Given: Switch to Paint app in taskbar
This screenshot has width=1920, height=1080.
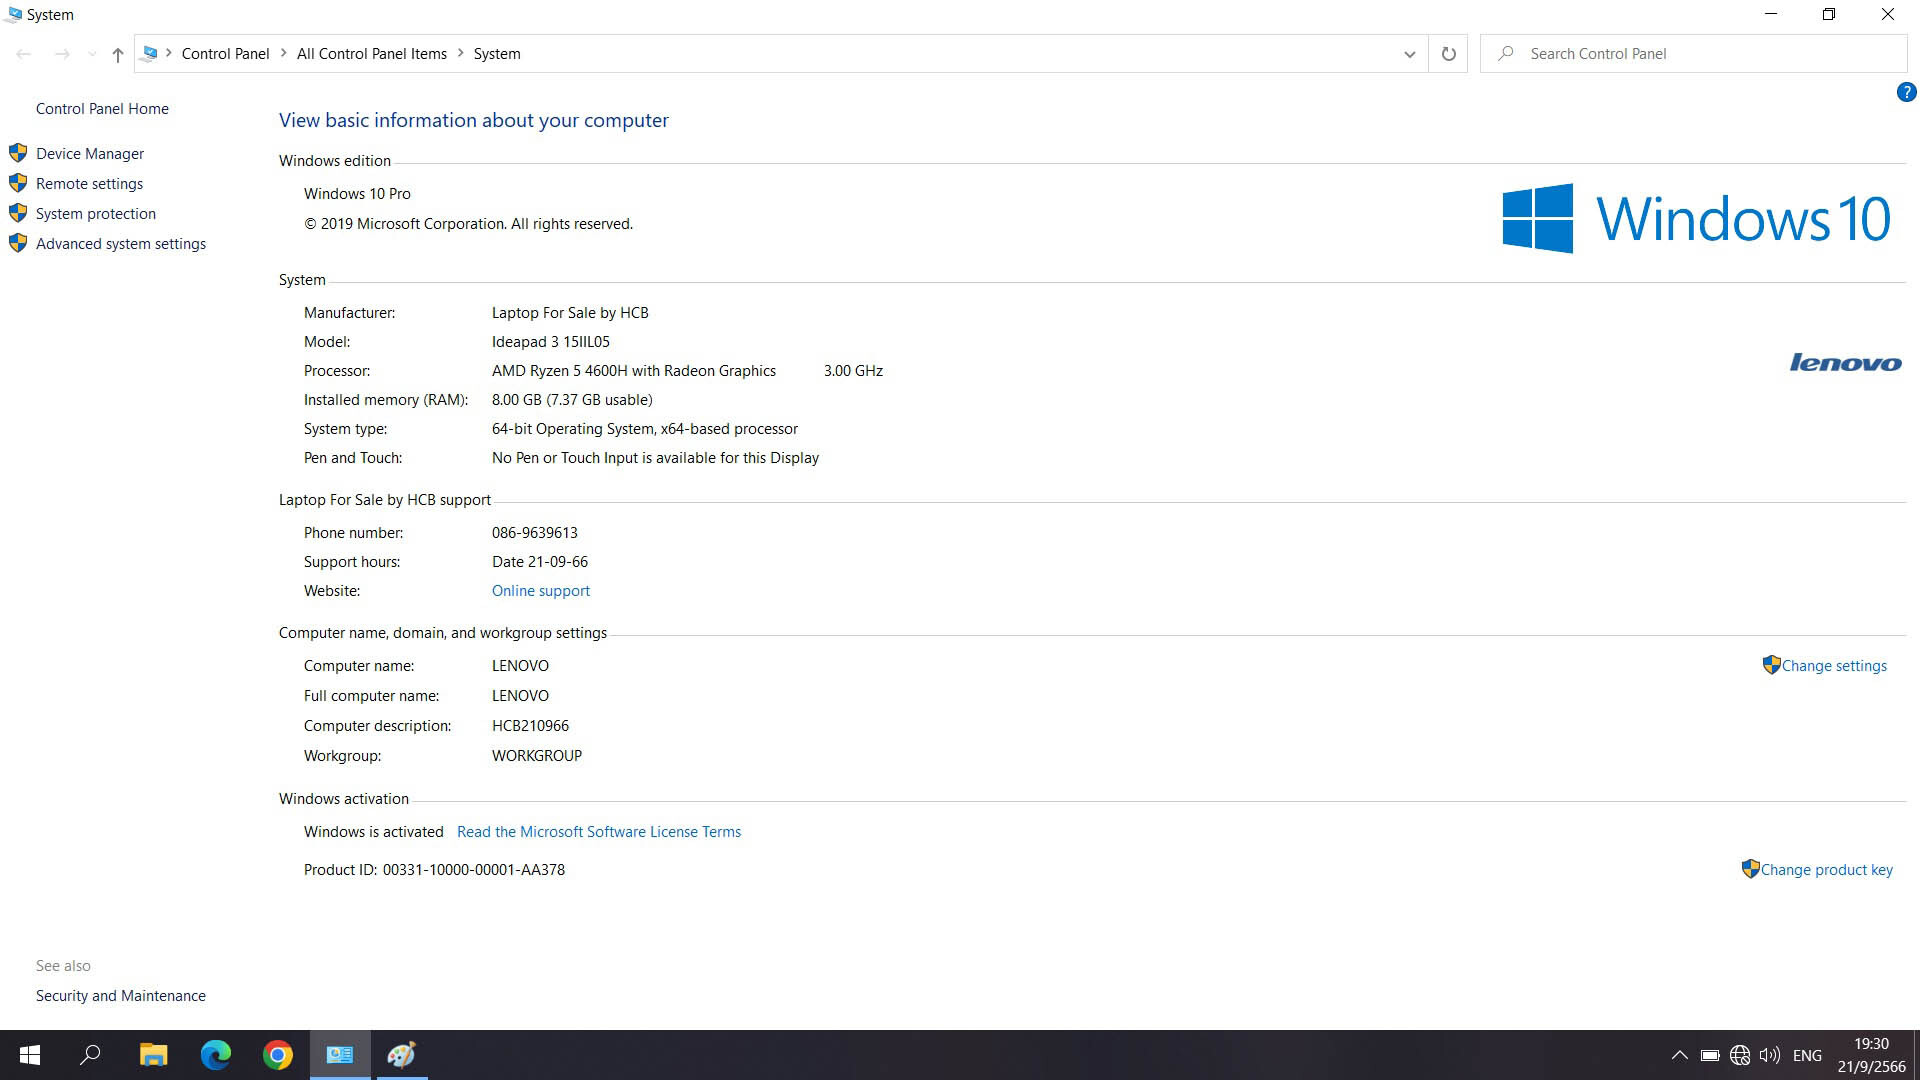Looking at the screenshot, I should [x=402, y=1055].
